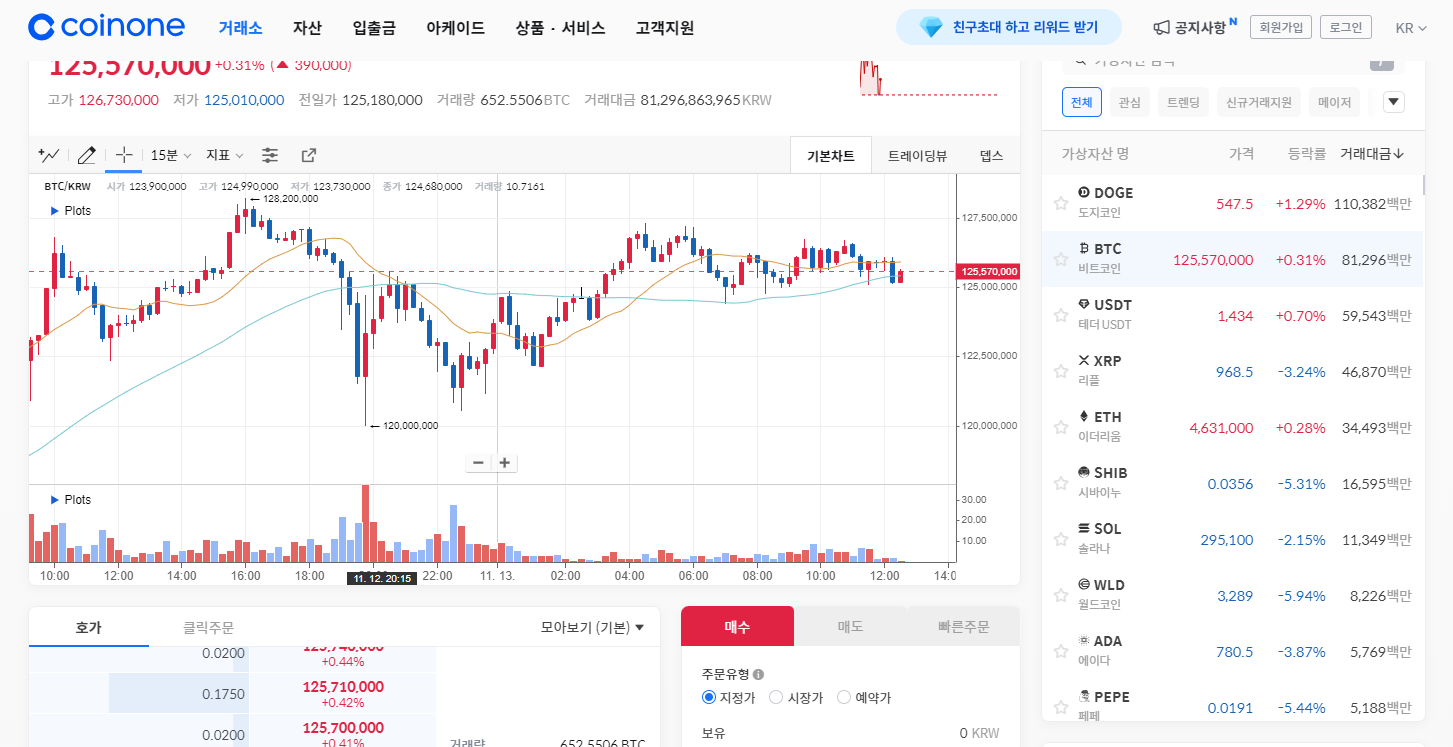The image size is (1453, 747).
Task: Switch to 매도 sell tab
Action: tap(850, 626)
